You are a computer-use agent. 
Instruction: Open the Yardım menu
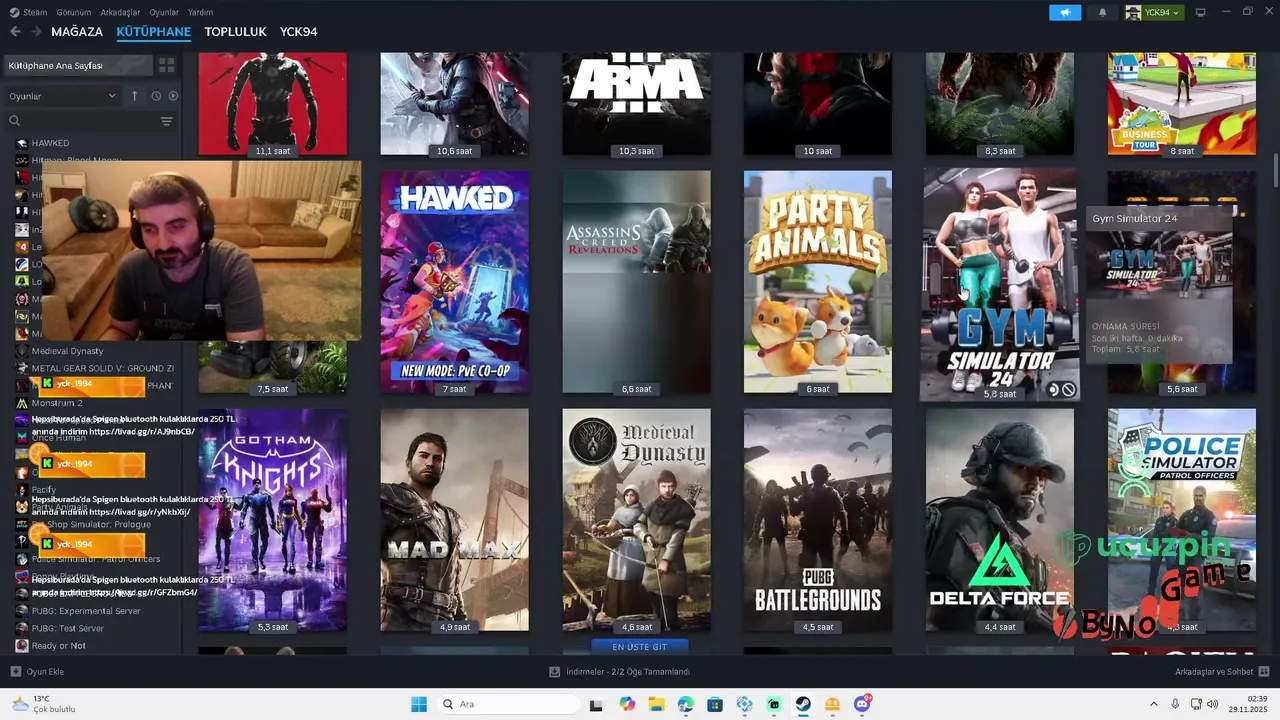tap(200, 12)
